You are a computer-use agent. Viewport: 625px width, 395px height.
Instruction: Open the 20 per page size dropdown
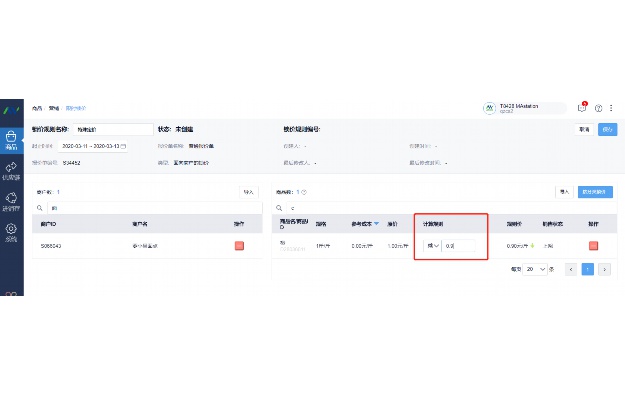[x=535, y=269]
